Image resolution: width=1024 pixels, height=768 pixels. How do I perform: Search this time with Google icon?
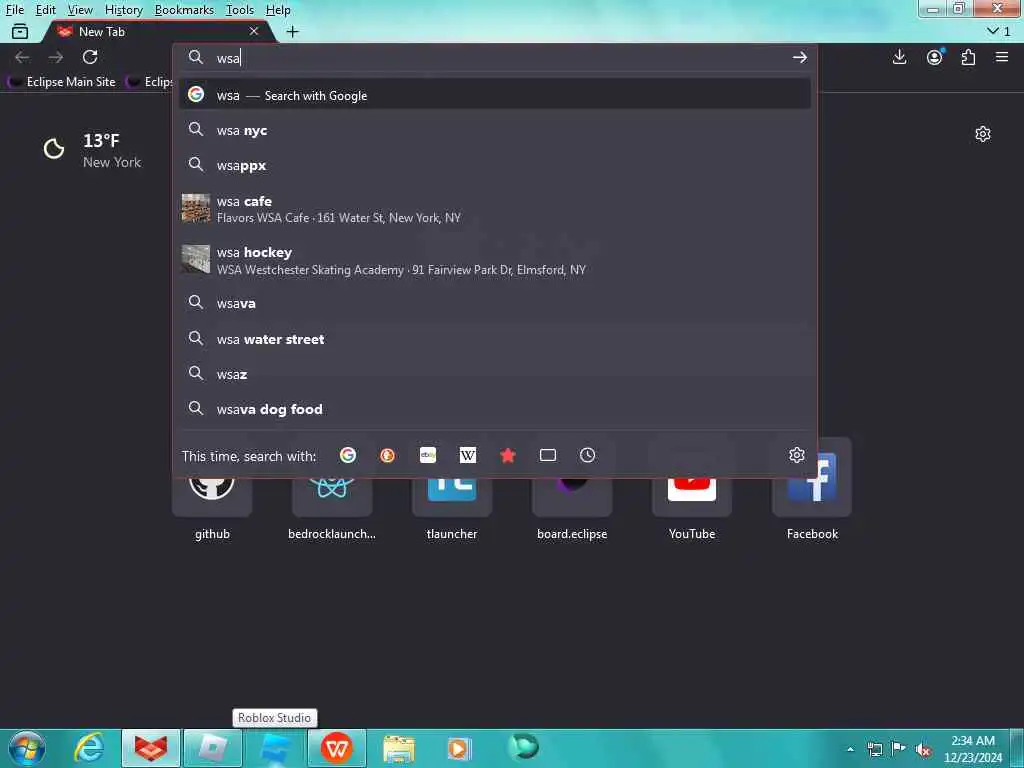pos(348,455)
